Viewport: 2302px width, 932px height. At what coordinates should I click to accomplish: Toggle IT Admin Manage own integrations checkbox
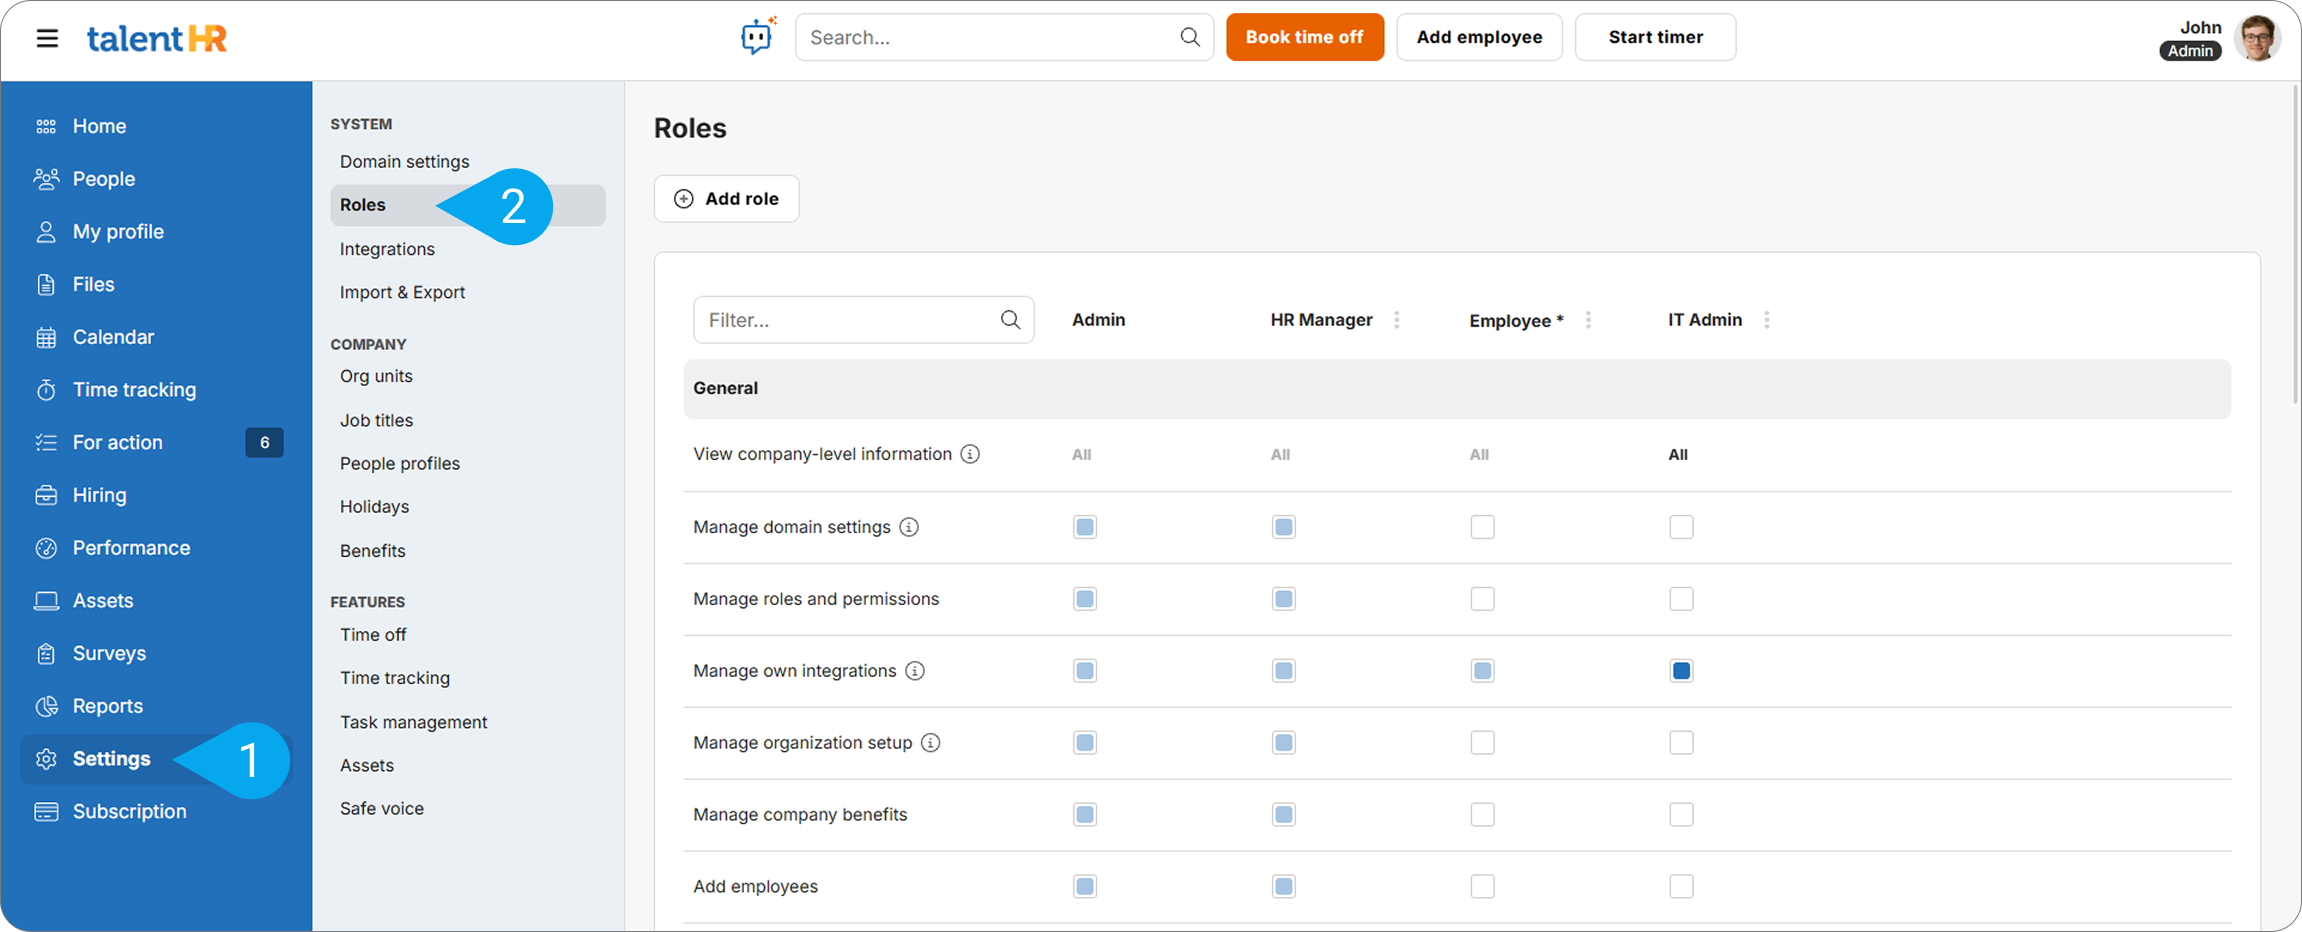[1681, 671]
